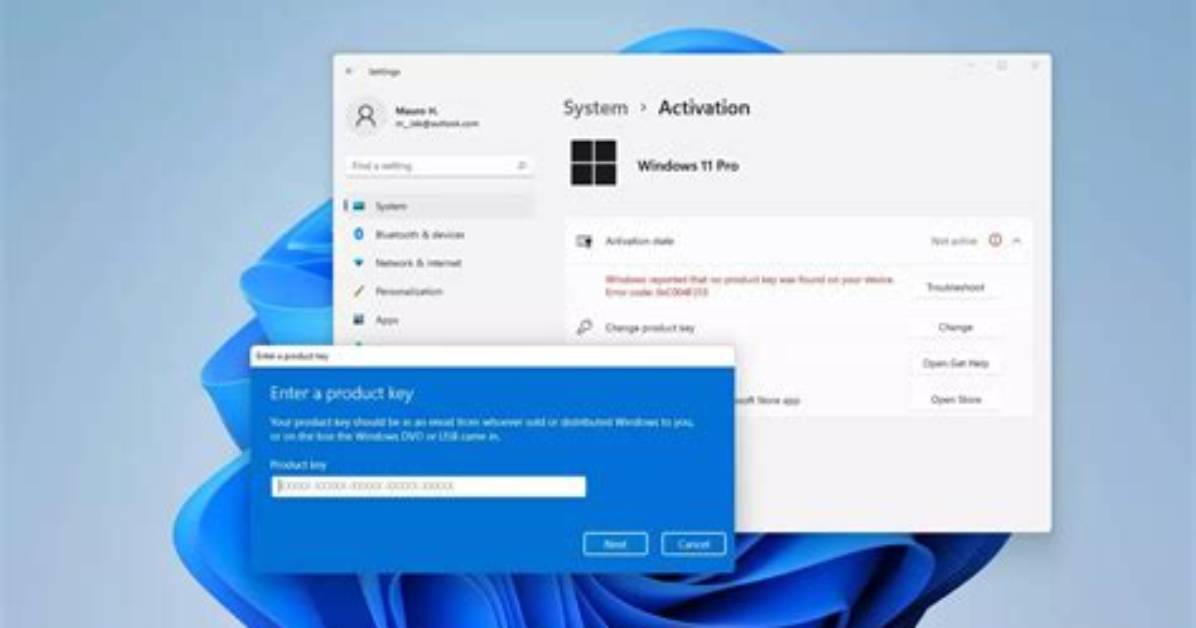Image resolution: width=1196 pixels, height=628 pixels.
Task: Click the Troubleshoot button
Action: pyautogui.click(x=955, y=287)
